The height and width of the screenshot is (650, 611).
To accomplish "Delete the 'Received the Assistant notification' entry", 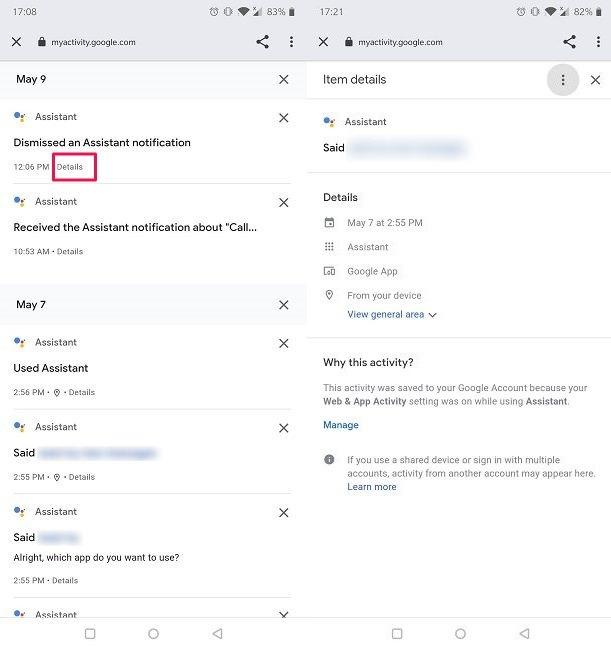I will tap(284, 202).
